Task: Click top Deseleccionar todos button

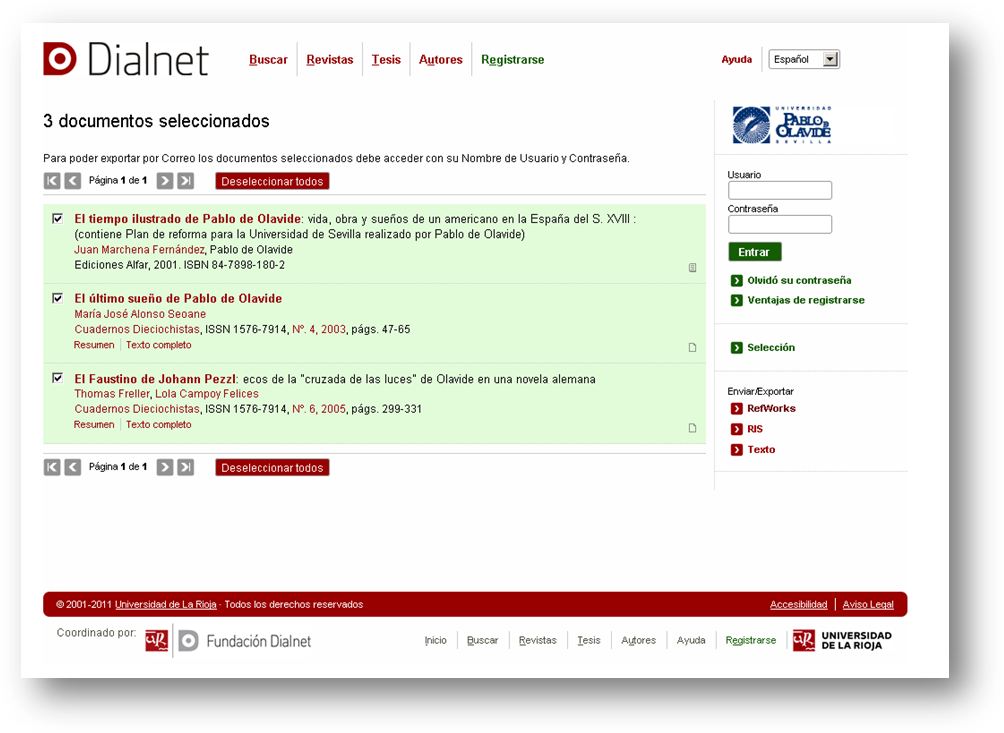Action: coord(272,181)
